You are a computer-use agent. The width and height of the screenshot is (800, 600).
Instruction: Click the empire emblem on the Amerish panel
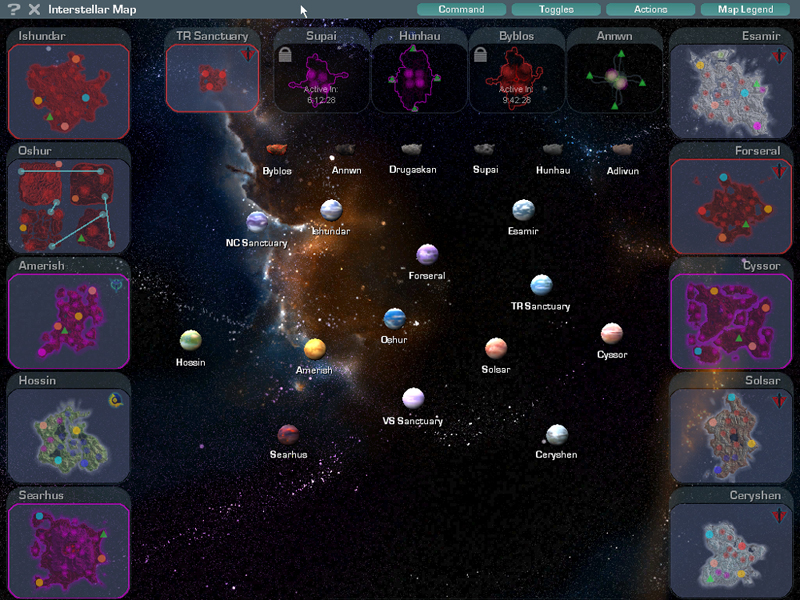tap(117, 285)
